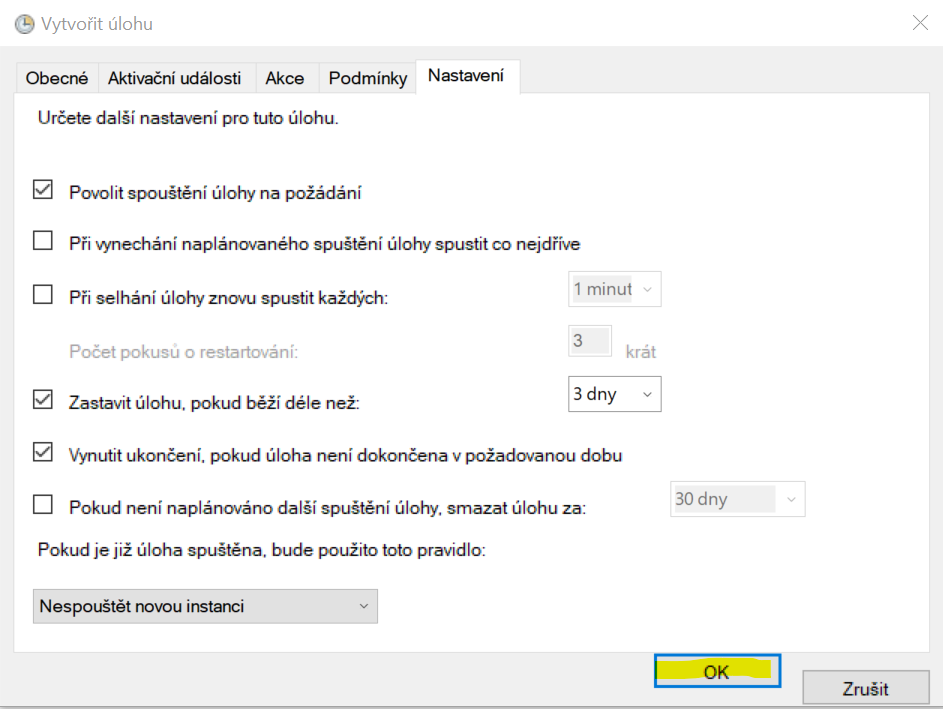
Task: Toggle the Vynutit ukončení checkbox
Action: click(x=43, y=453)
